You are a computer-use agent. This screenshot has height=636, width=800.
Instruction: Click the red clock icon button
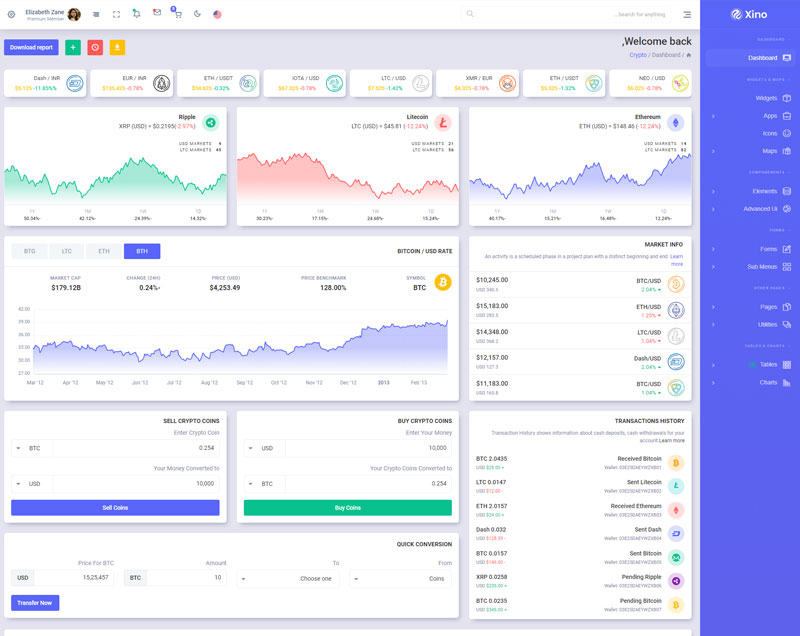(95, 47)
